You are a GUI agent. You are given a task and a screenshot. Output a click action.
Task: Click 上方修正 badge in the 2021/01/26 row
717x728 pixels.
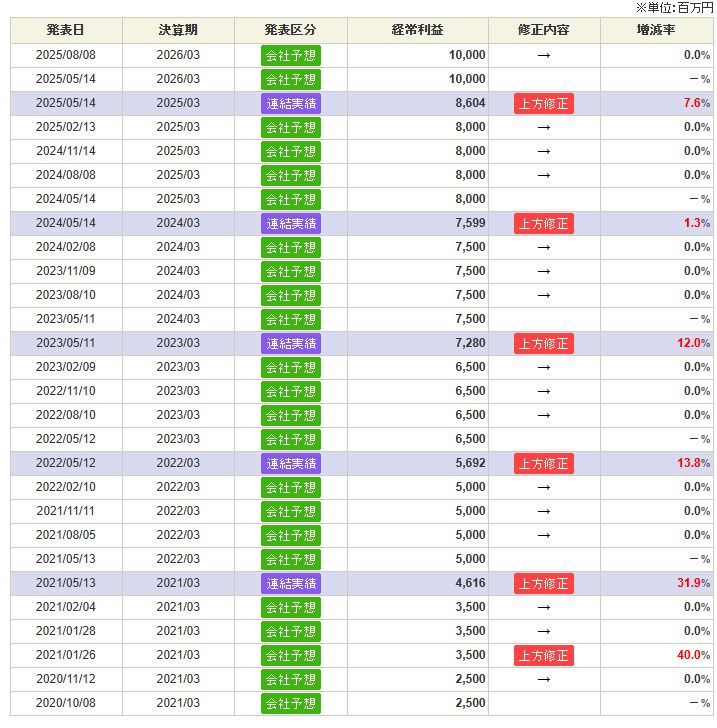(x=544, y=656)
